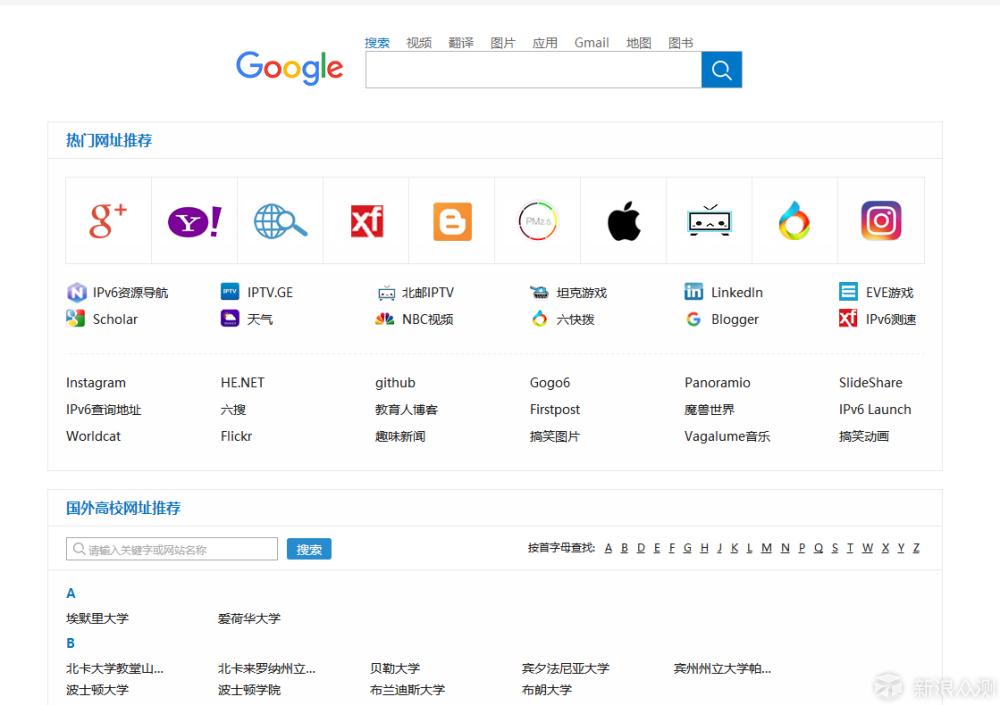Jump to letter W in alphabet index
Screen dimensions: 1000x705
point(867,548)
